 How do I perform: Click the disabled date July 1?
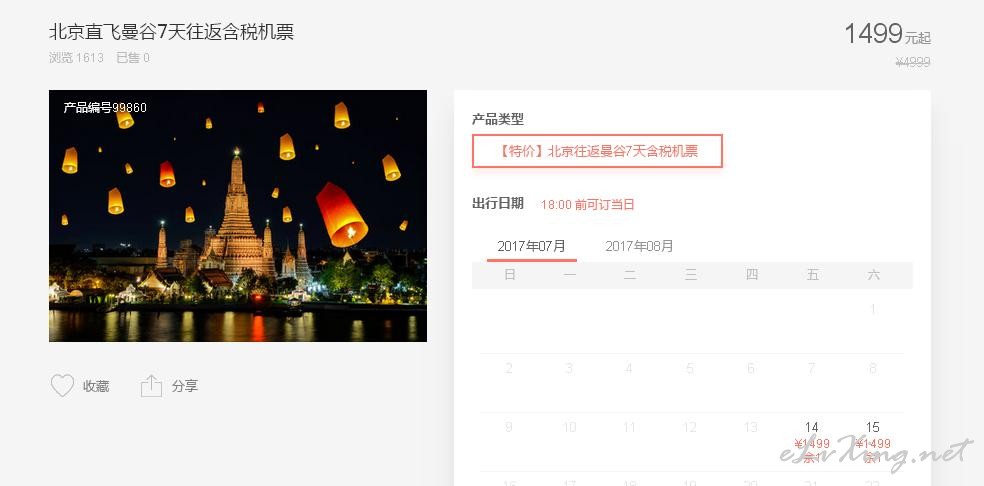pyautogui.click(x=873, y=309)
